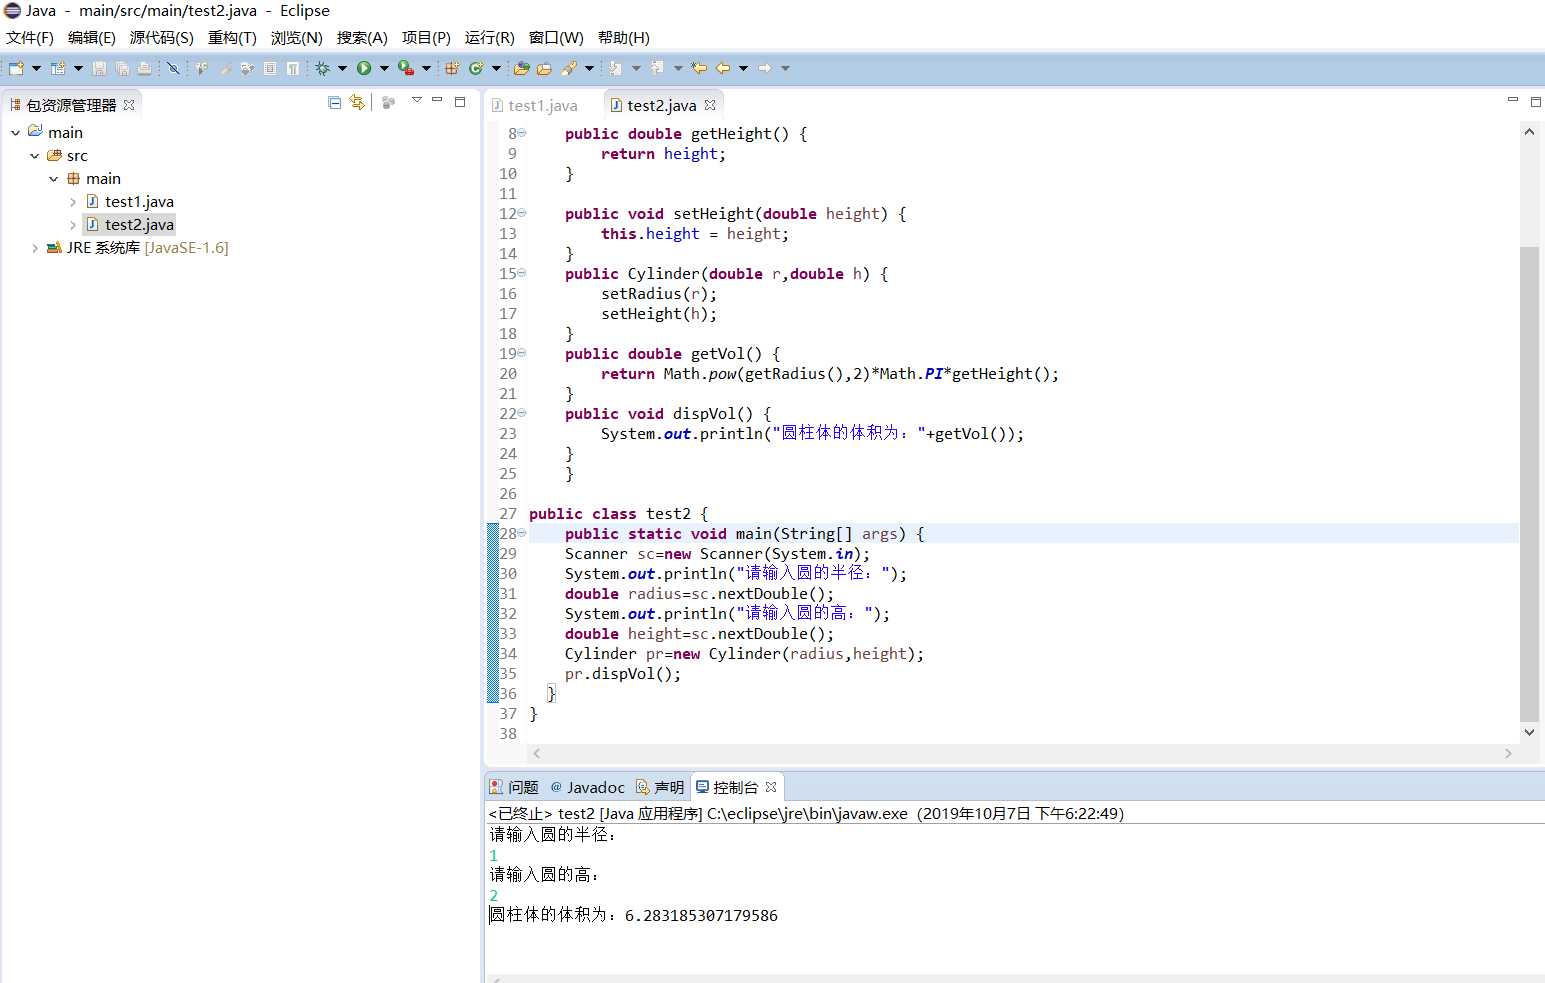Click the New file toolbar icon
This screenshot has width=1545, height=983.
(x=16, y=68)
